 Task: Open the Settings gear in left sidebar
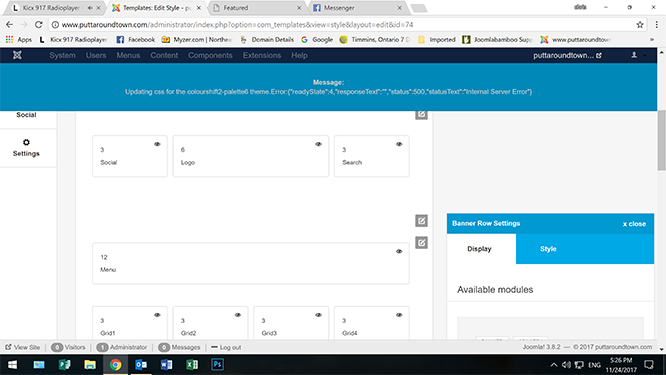(26, 148)
